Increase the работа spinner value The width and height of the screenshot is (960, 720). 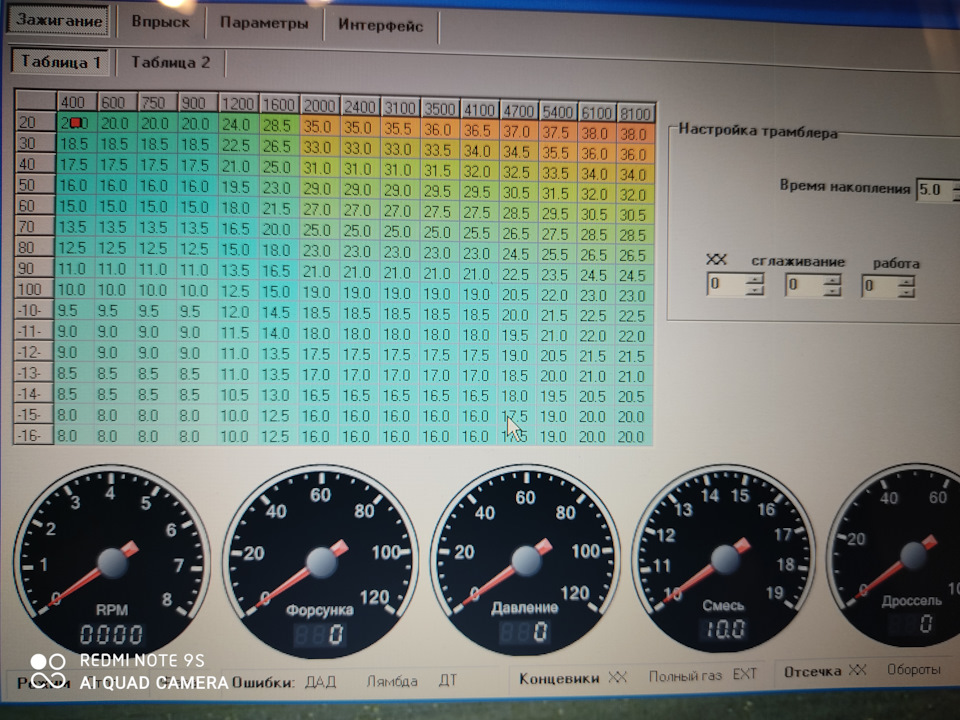pyautogui.click(x=906, y=280)
